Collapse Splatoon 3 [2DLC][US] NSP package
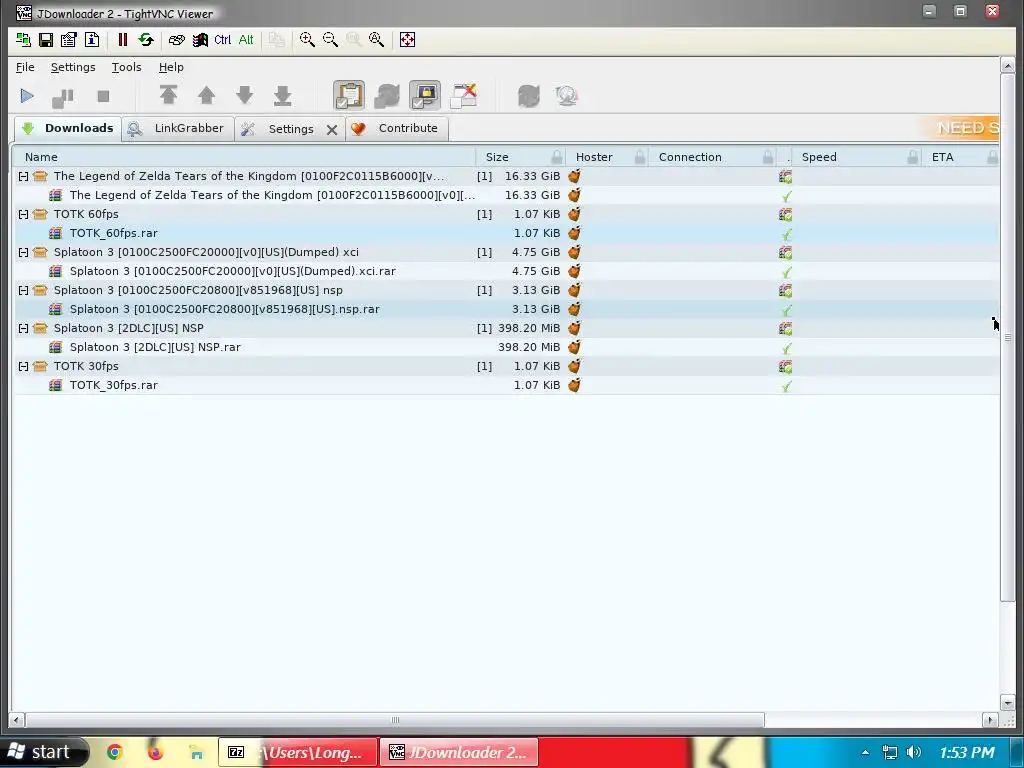 coord(24,328)
